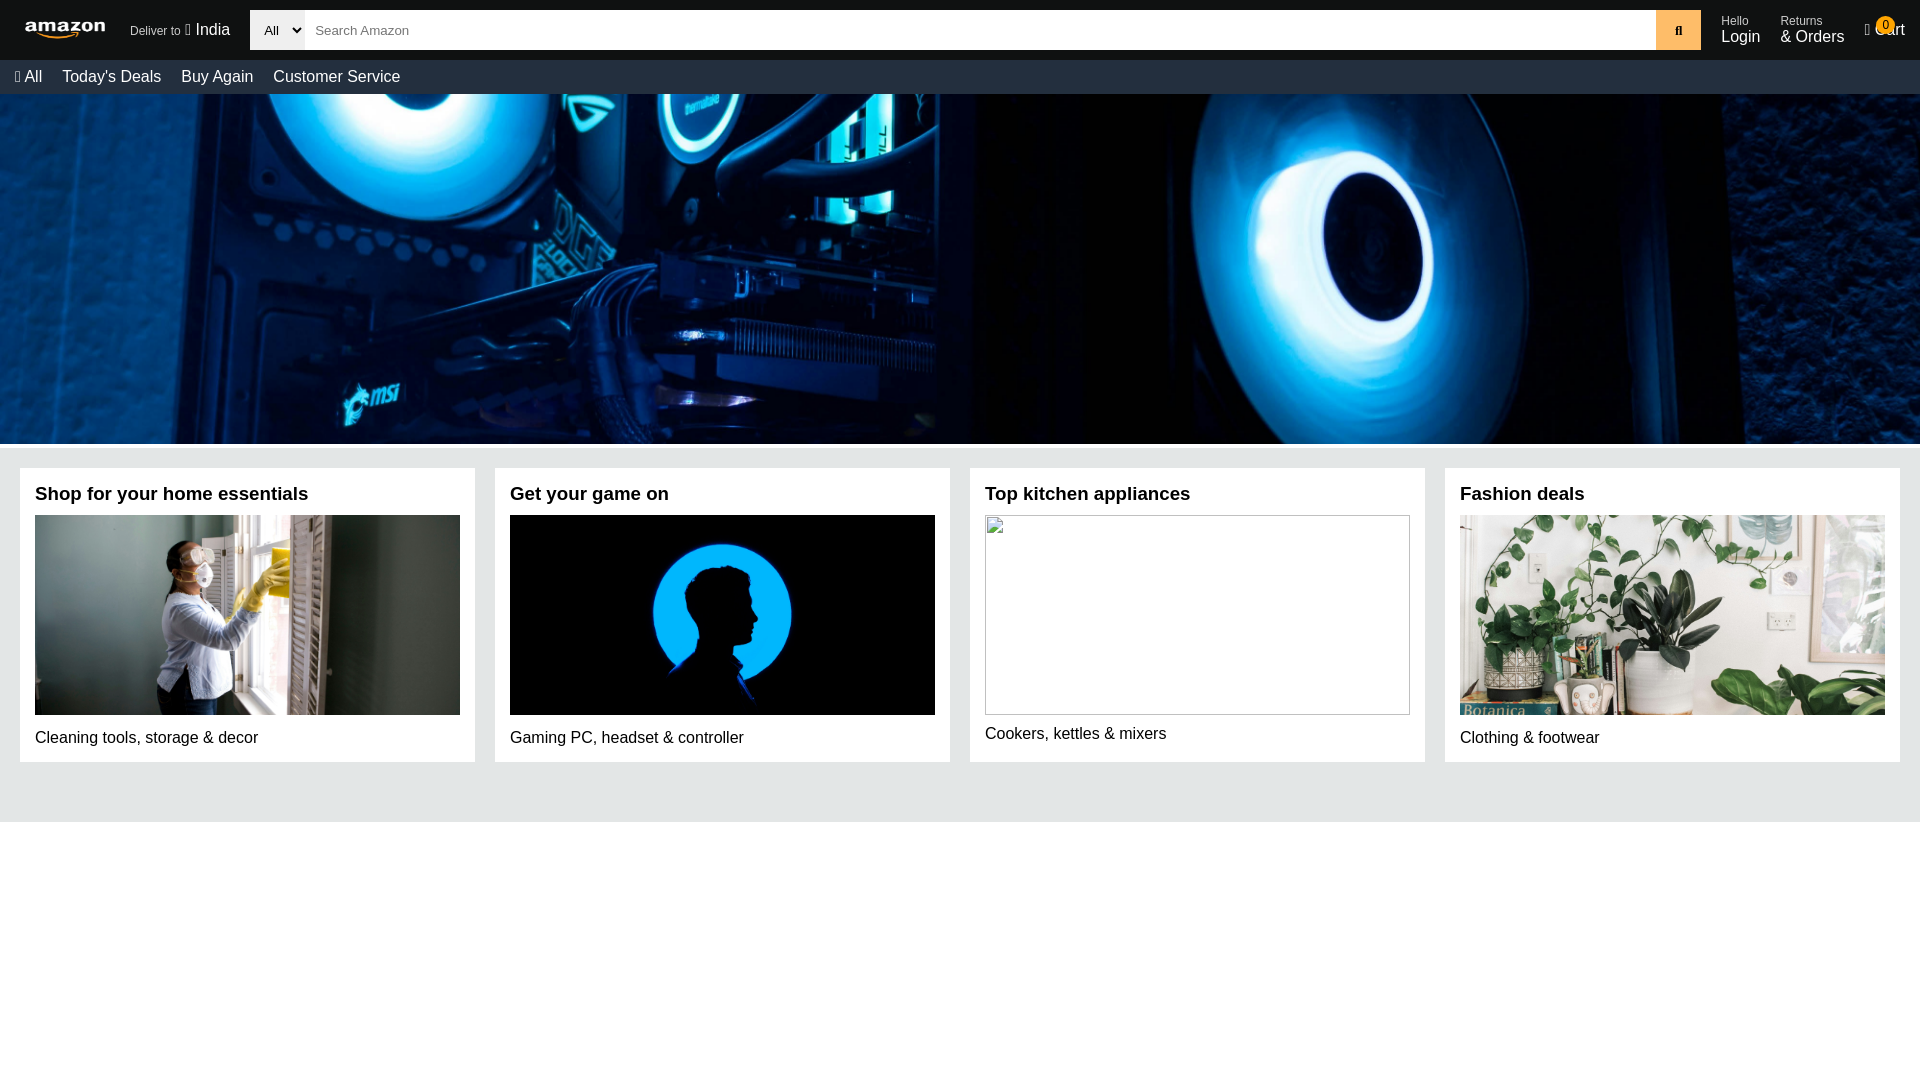Click the Fashion deals plants image

click(x=1672, y=614)
